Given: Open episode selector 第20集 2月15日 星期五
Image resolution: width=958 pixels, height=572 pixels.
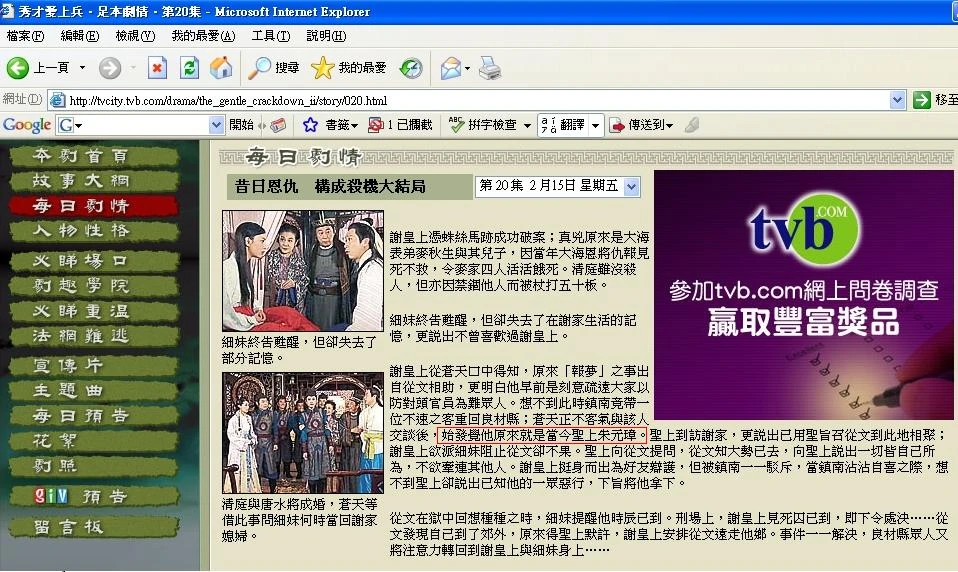Looking at the screenshot, I should pos(557,186).
